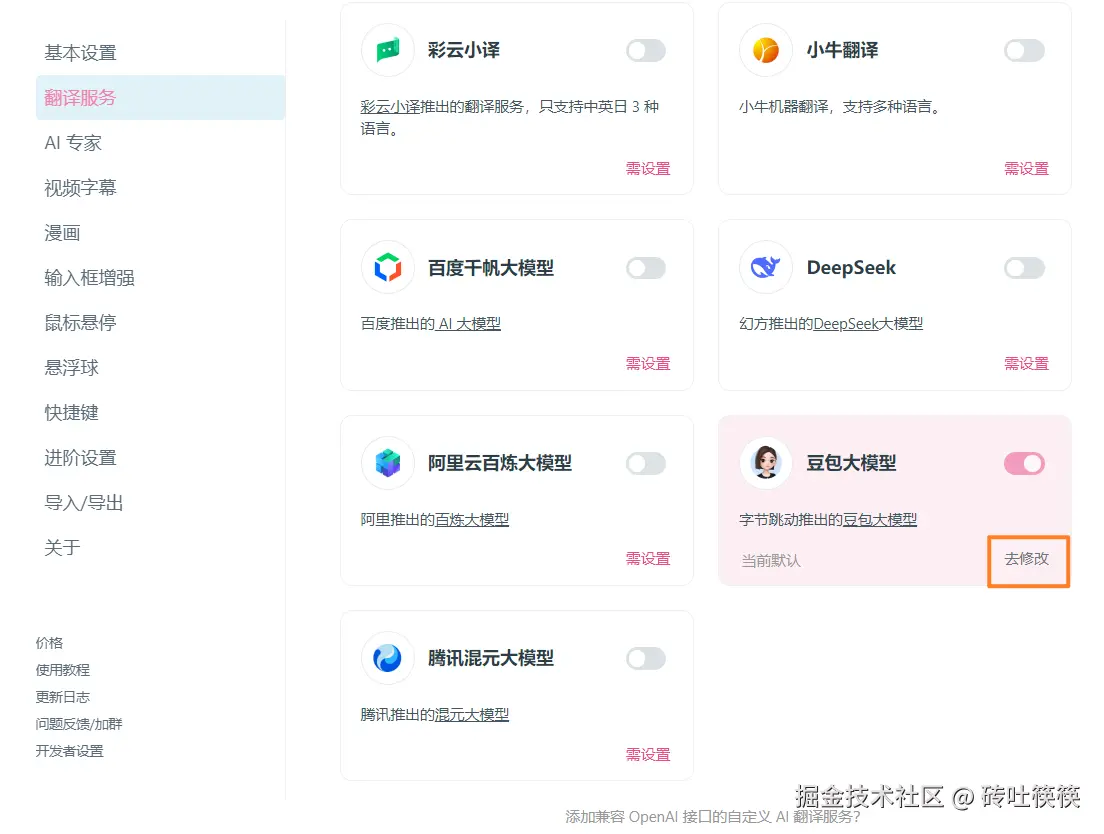The image size is (1104, 834).
Task: Enable the 小牛翻译 toggle switch
Action: [x=1024, y=51]
